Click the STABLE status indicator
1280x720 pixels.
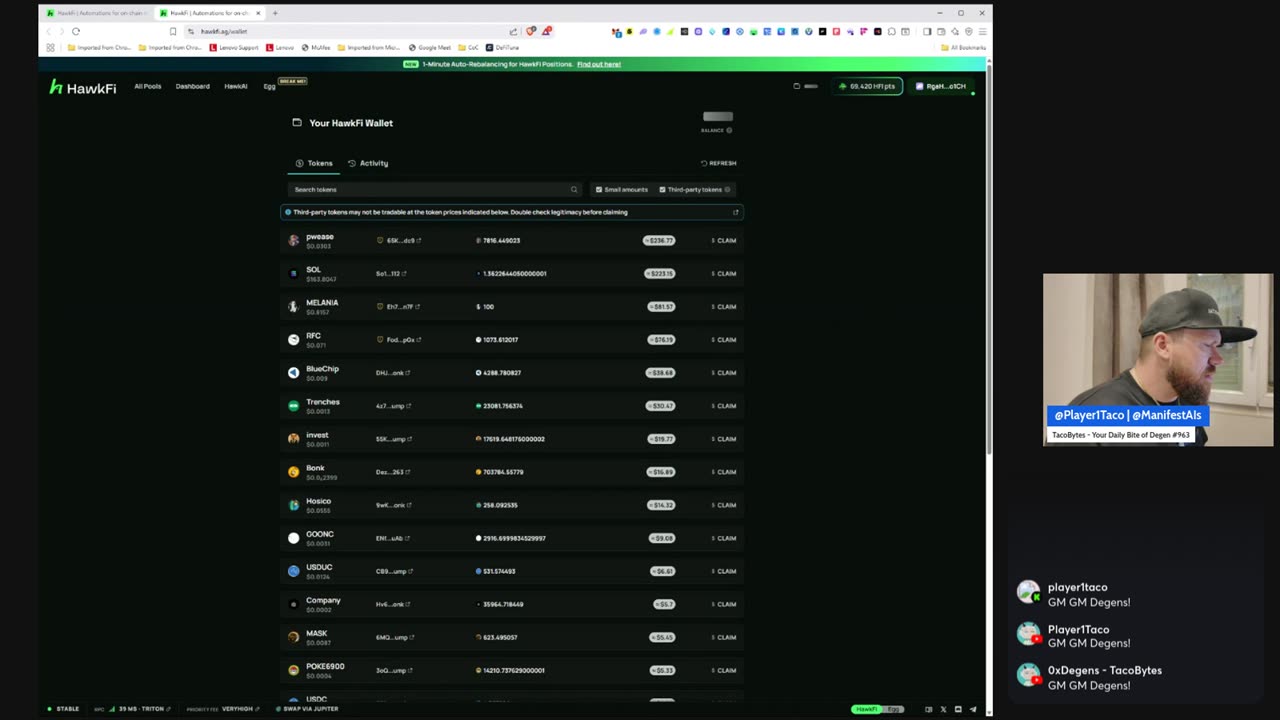(63, 709)
